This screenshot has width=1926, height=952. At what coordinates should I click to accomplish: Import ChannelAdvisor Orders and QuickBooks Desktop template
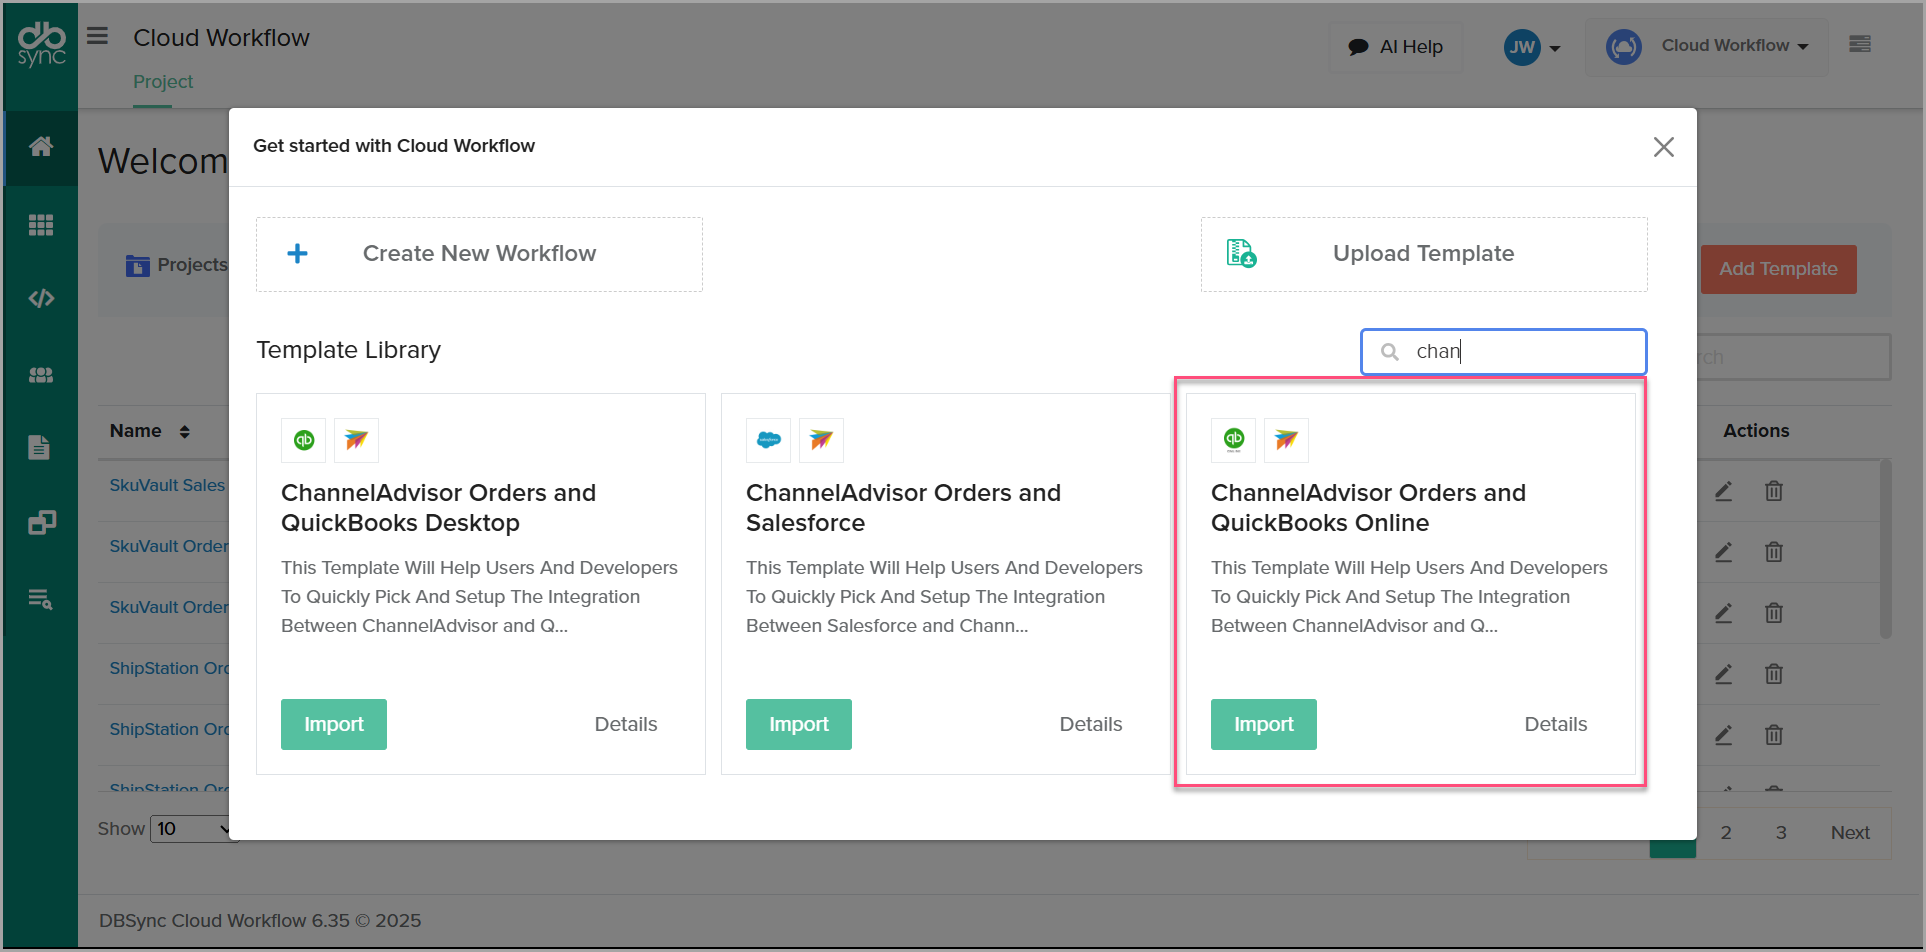coord(333,724)
